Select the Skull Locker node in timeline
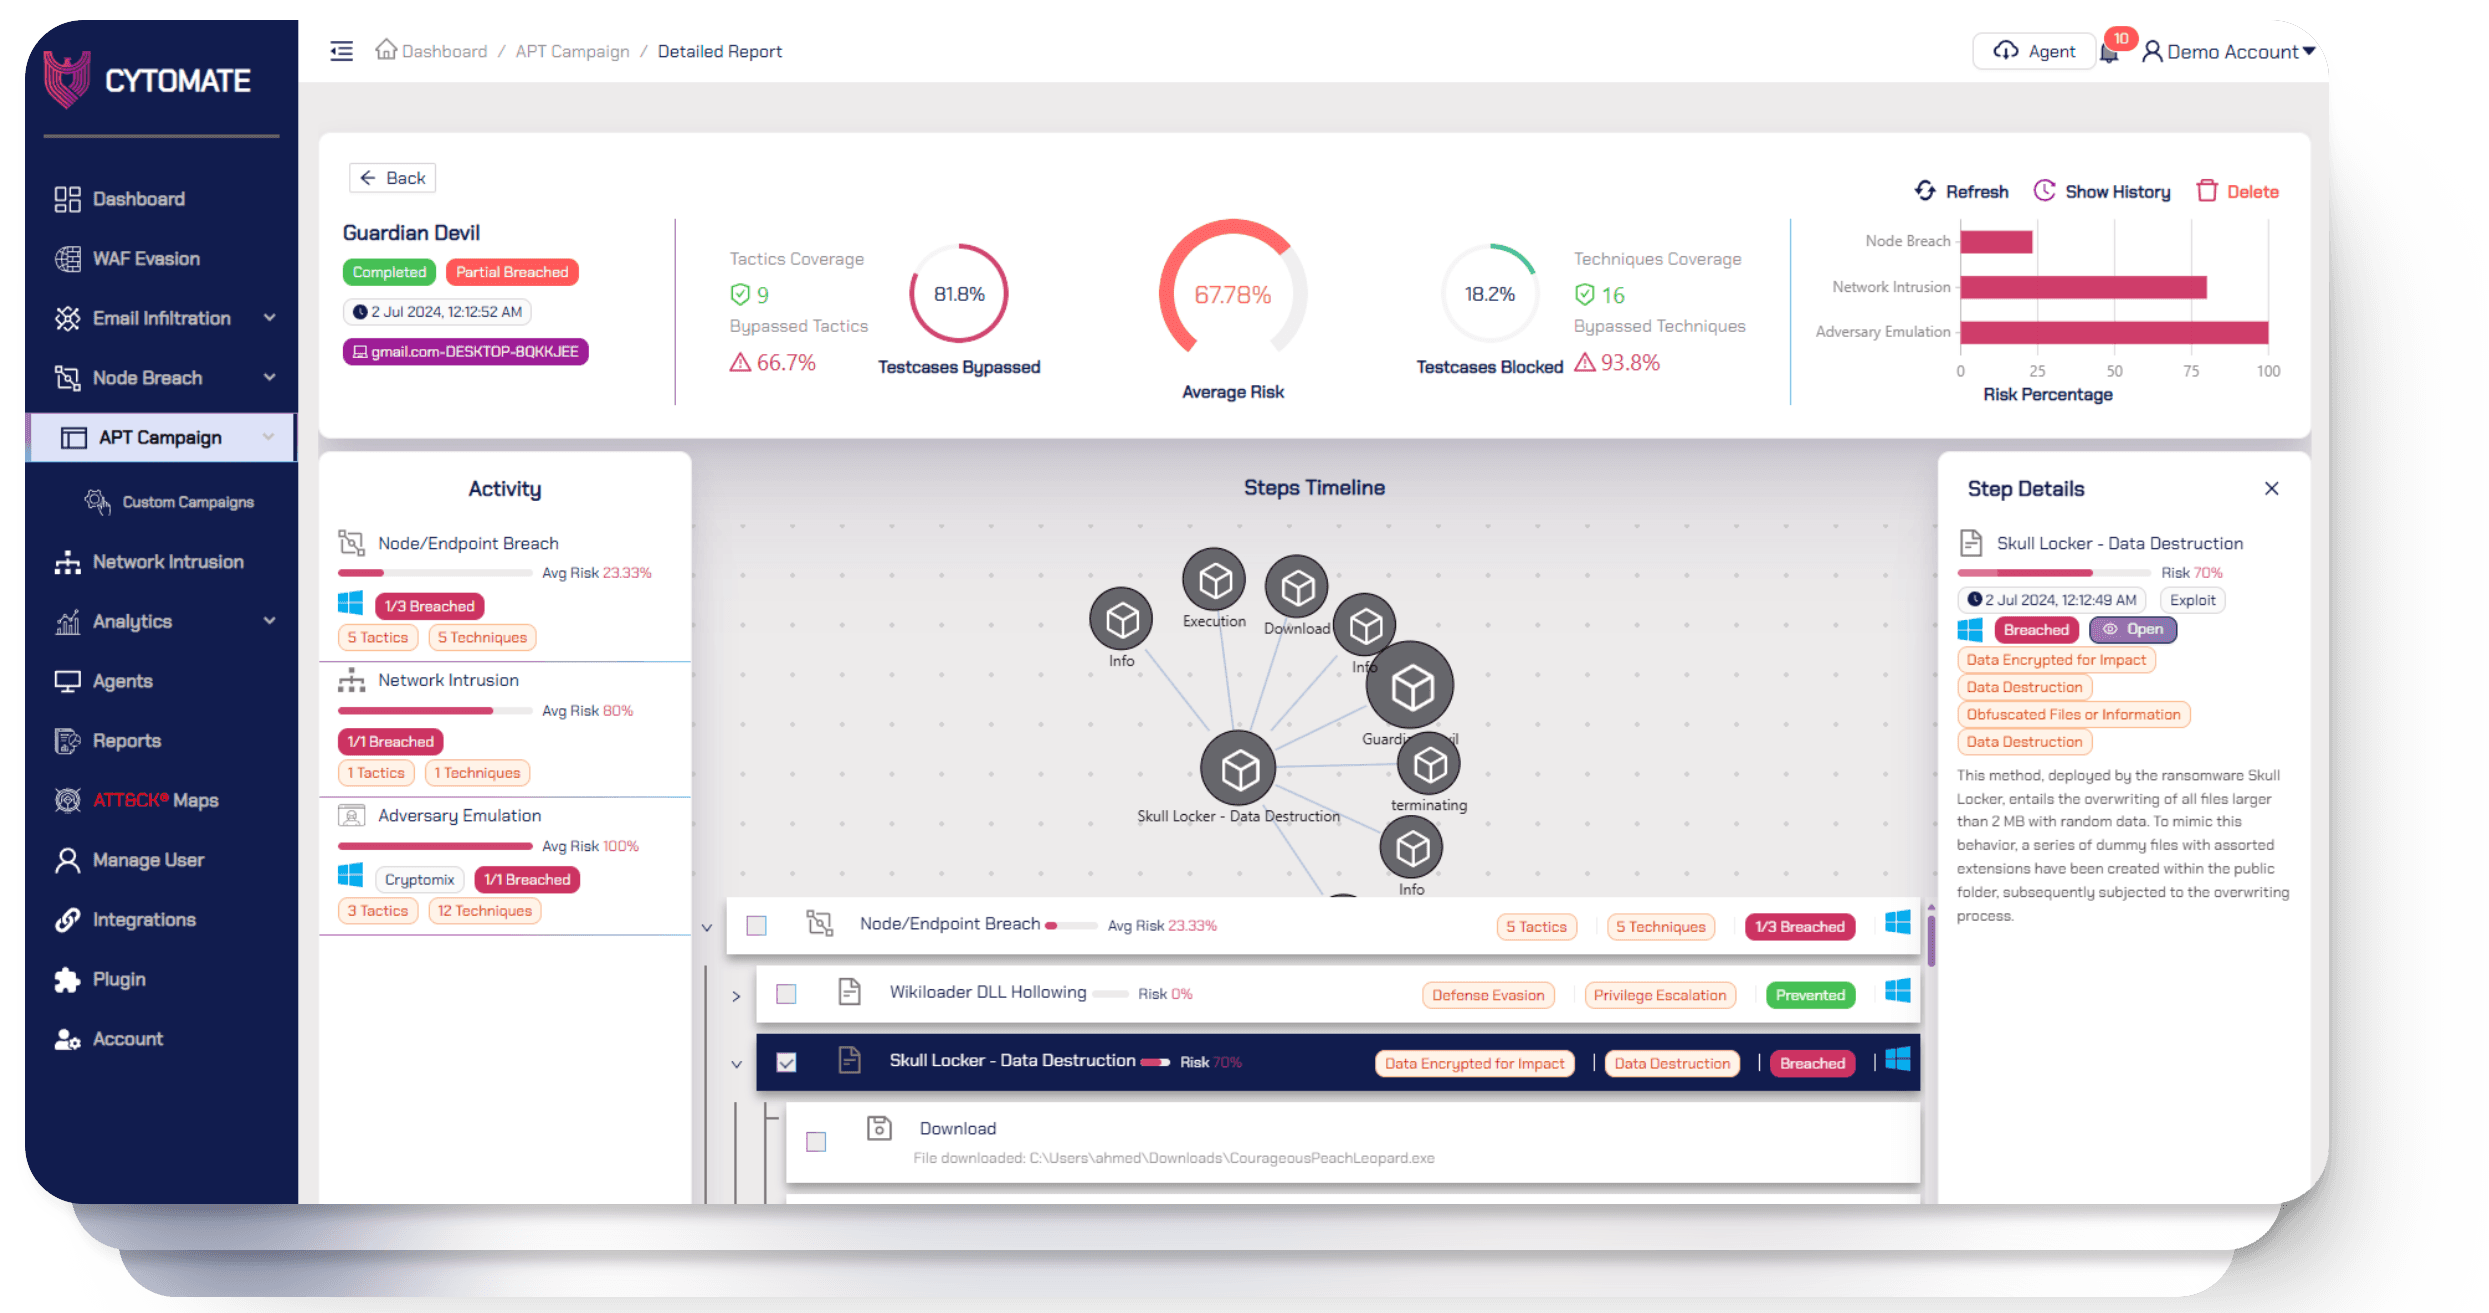The image size is (2489, 1313). pos(1239,769)
